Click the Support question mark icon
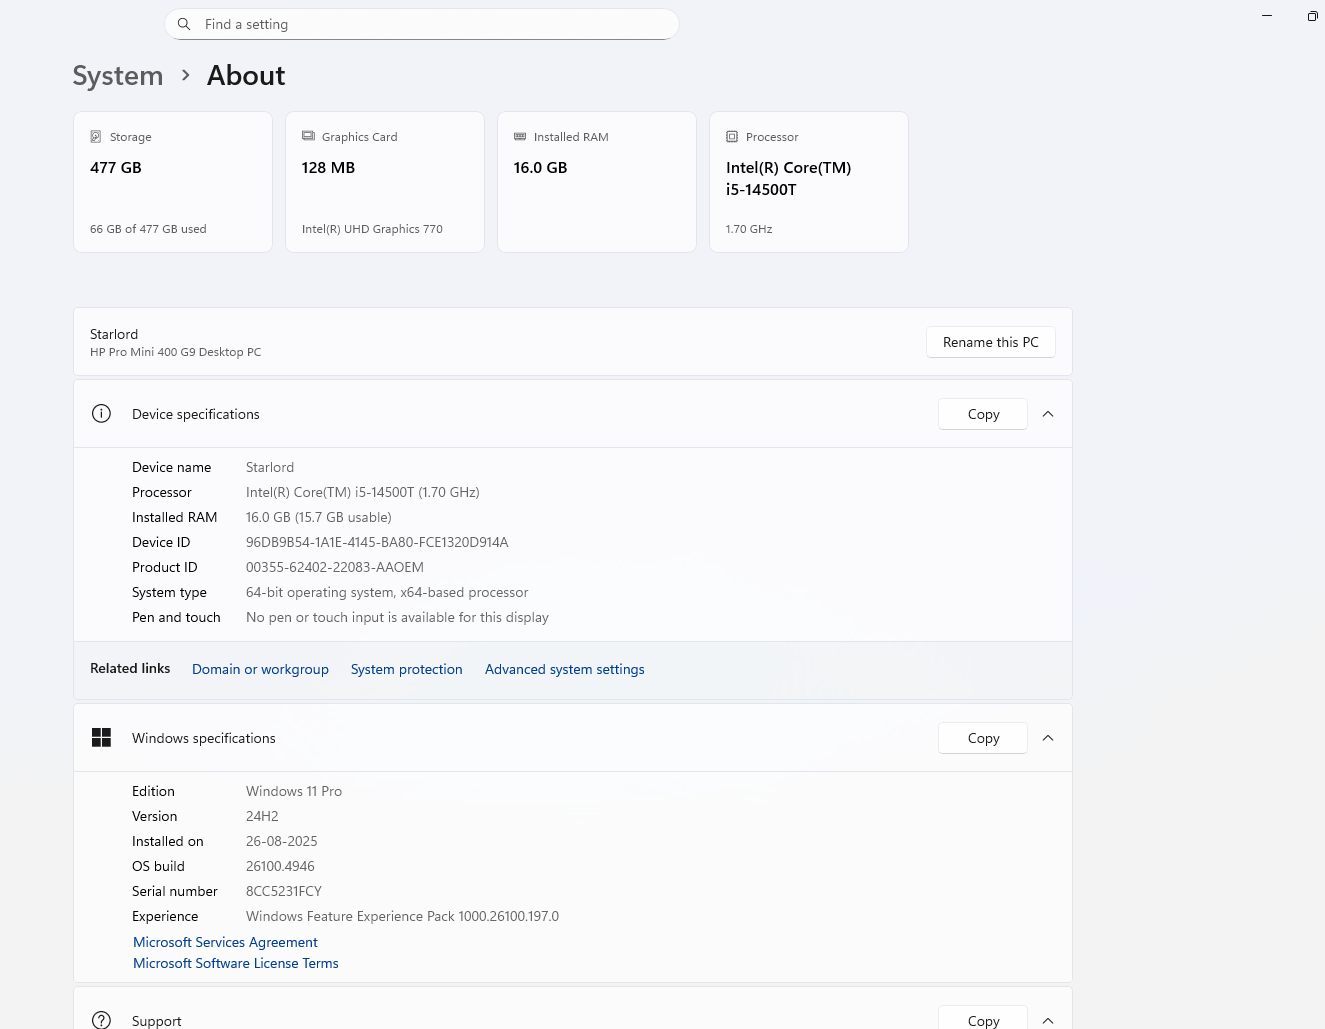The image size is (1325, 1029). (x=101, y=1020)
